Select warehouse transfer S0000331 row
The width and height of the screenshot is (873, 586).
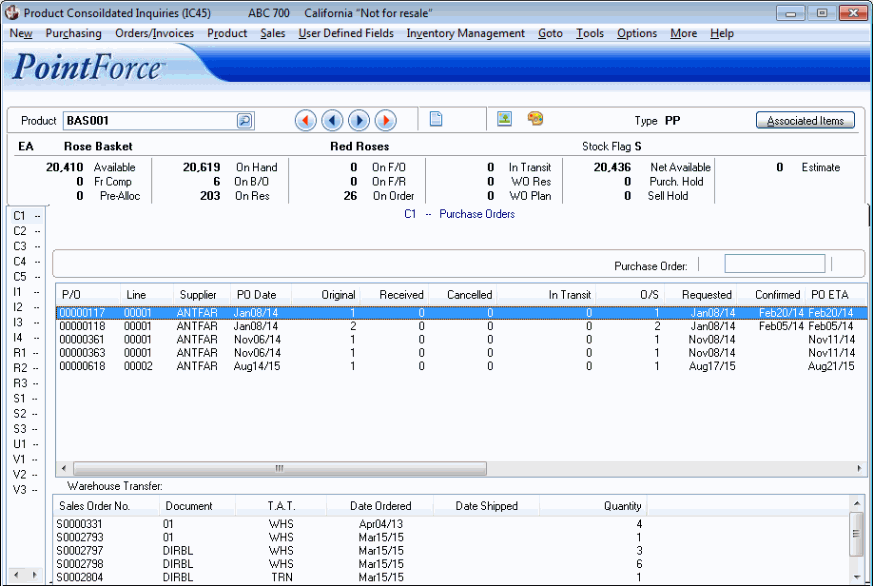point(451,524)
